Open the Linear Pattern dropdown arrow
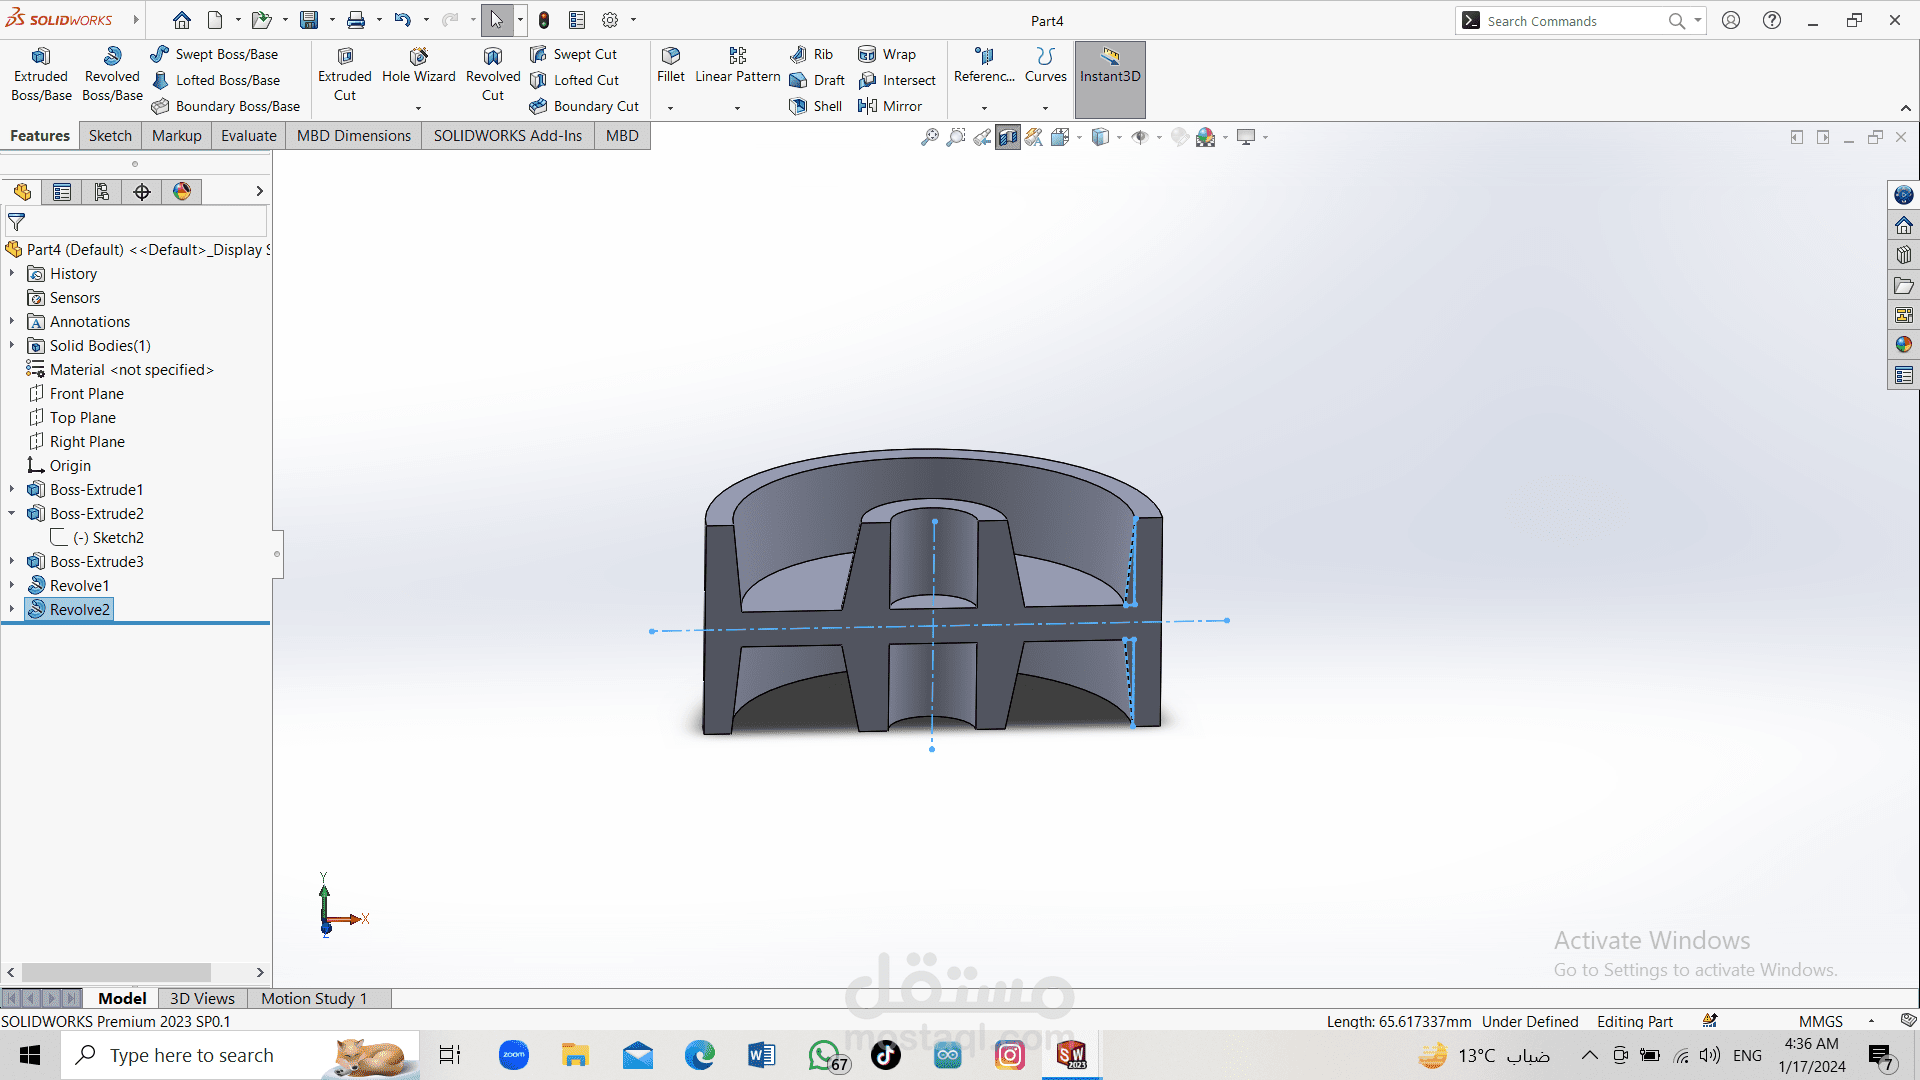1920x1080 pixels. [737, 108]
